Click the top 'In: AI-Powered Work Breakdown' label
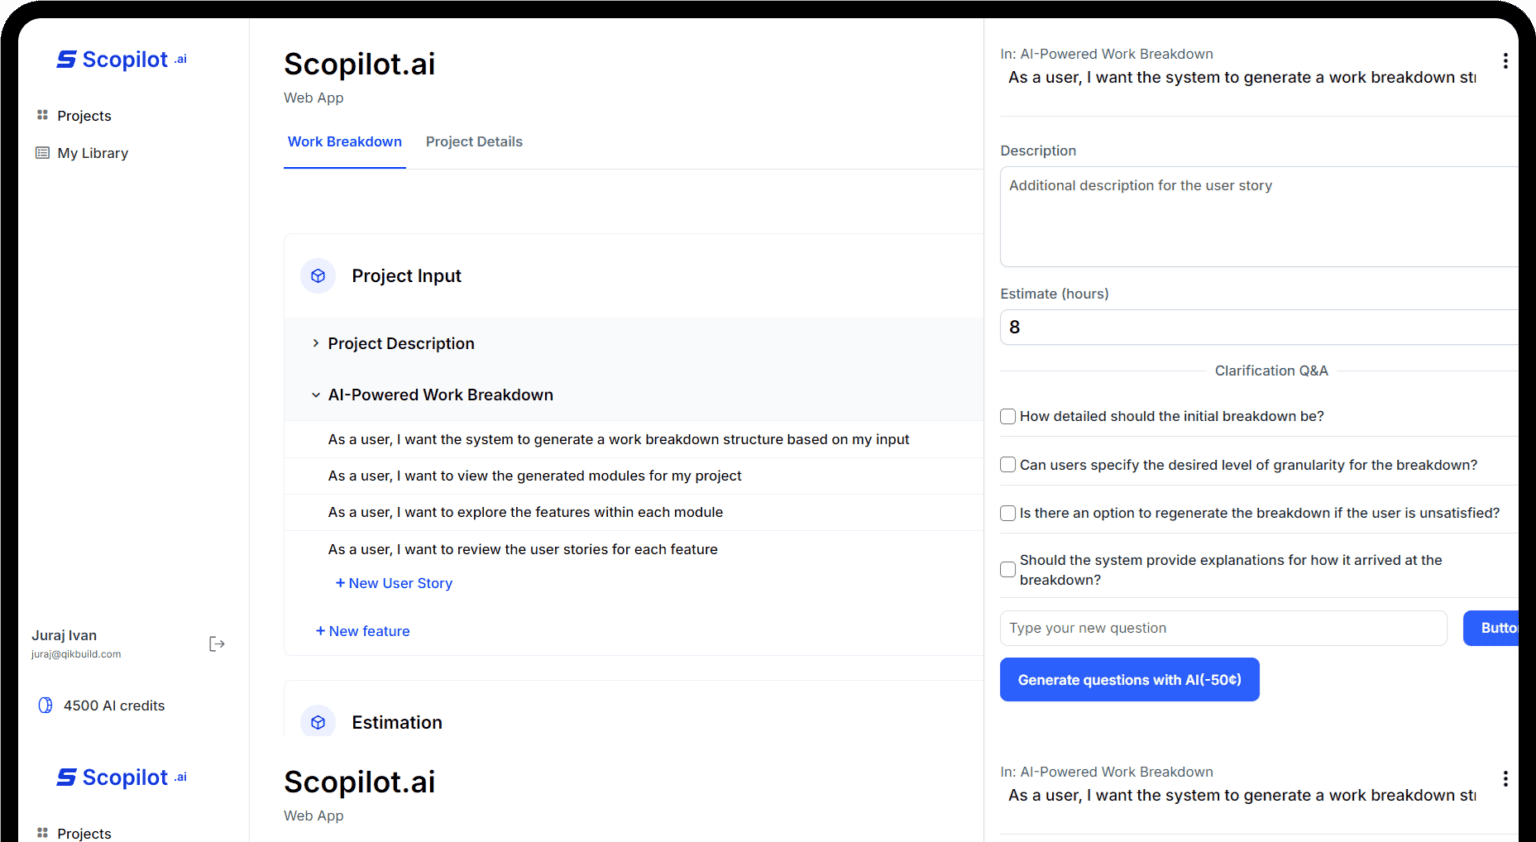The height and width of the screenshot is (842, 1536). coord(1106,54)
